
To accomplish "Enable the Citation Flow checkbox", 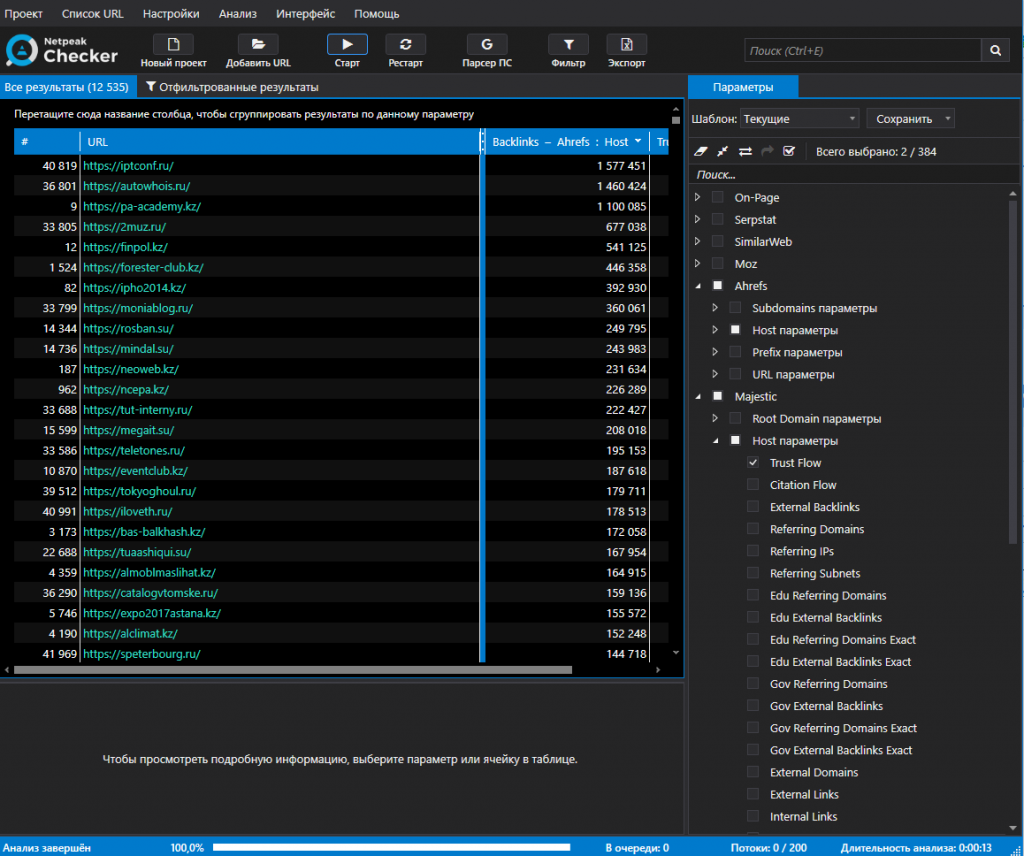I will [x=753, y=484].
